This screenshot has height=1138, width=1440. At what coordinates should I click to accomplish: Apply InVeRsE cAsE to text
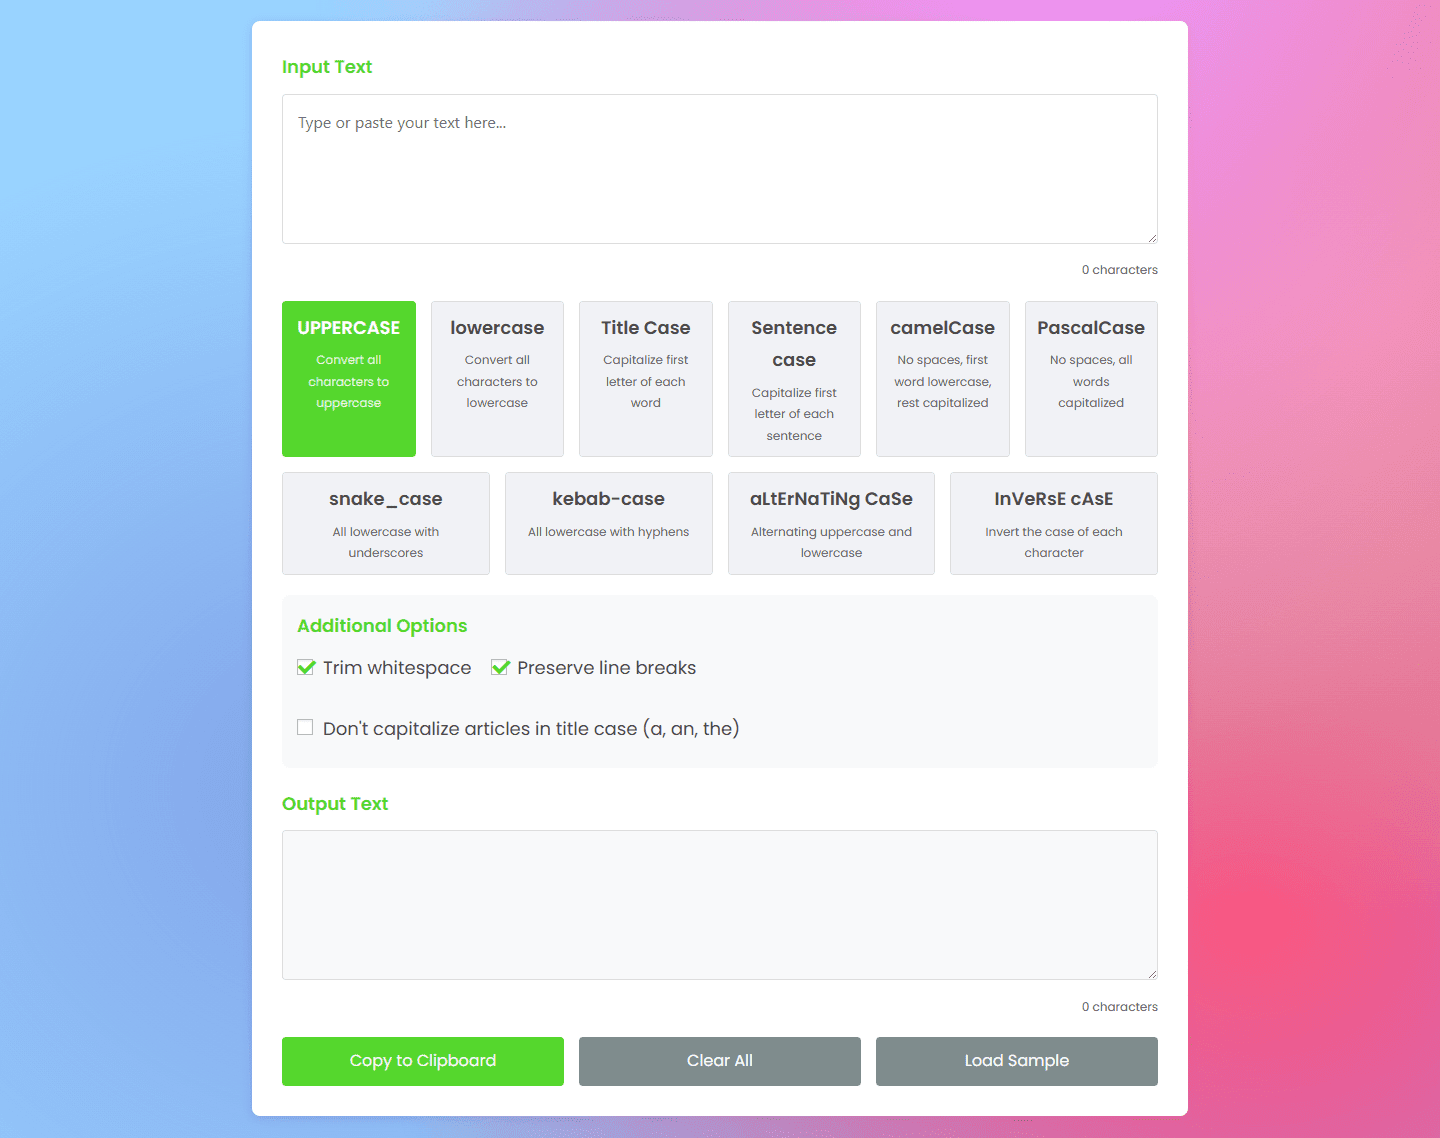click(1053, 523)
